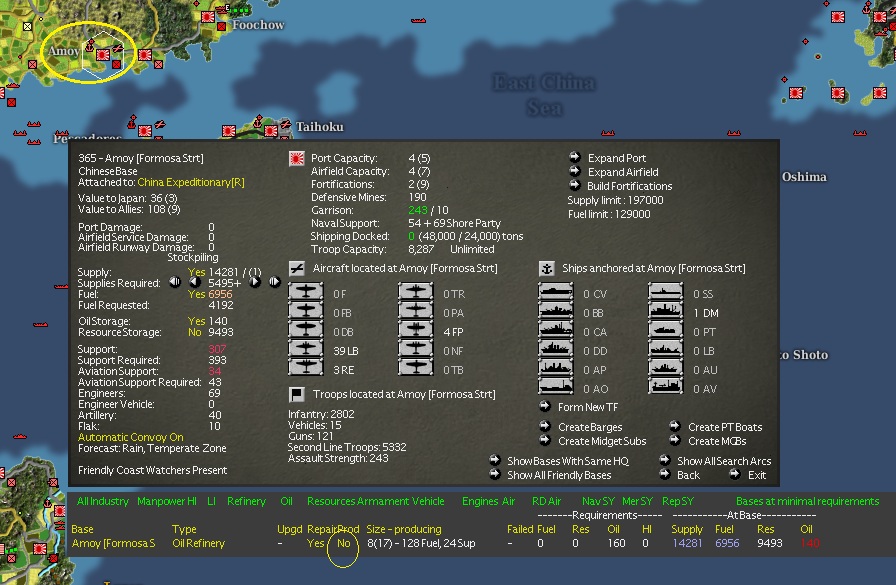Click the Transport (TR) aircraft icon

click(x=415, y=292)
